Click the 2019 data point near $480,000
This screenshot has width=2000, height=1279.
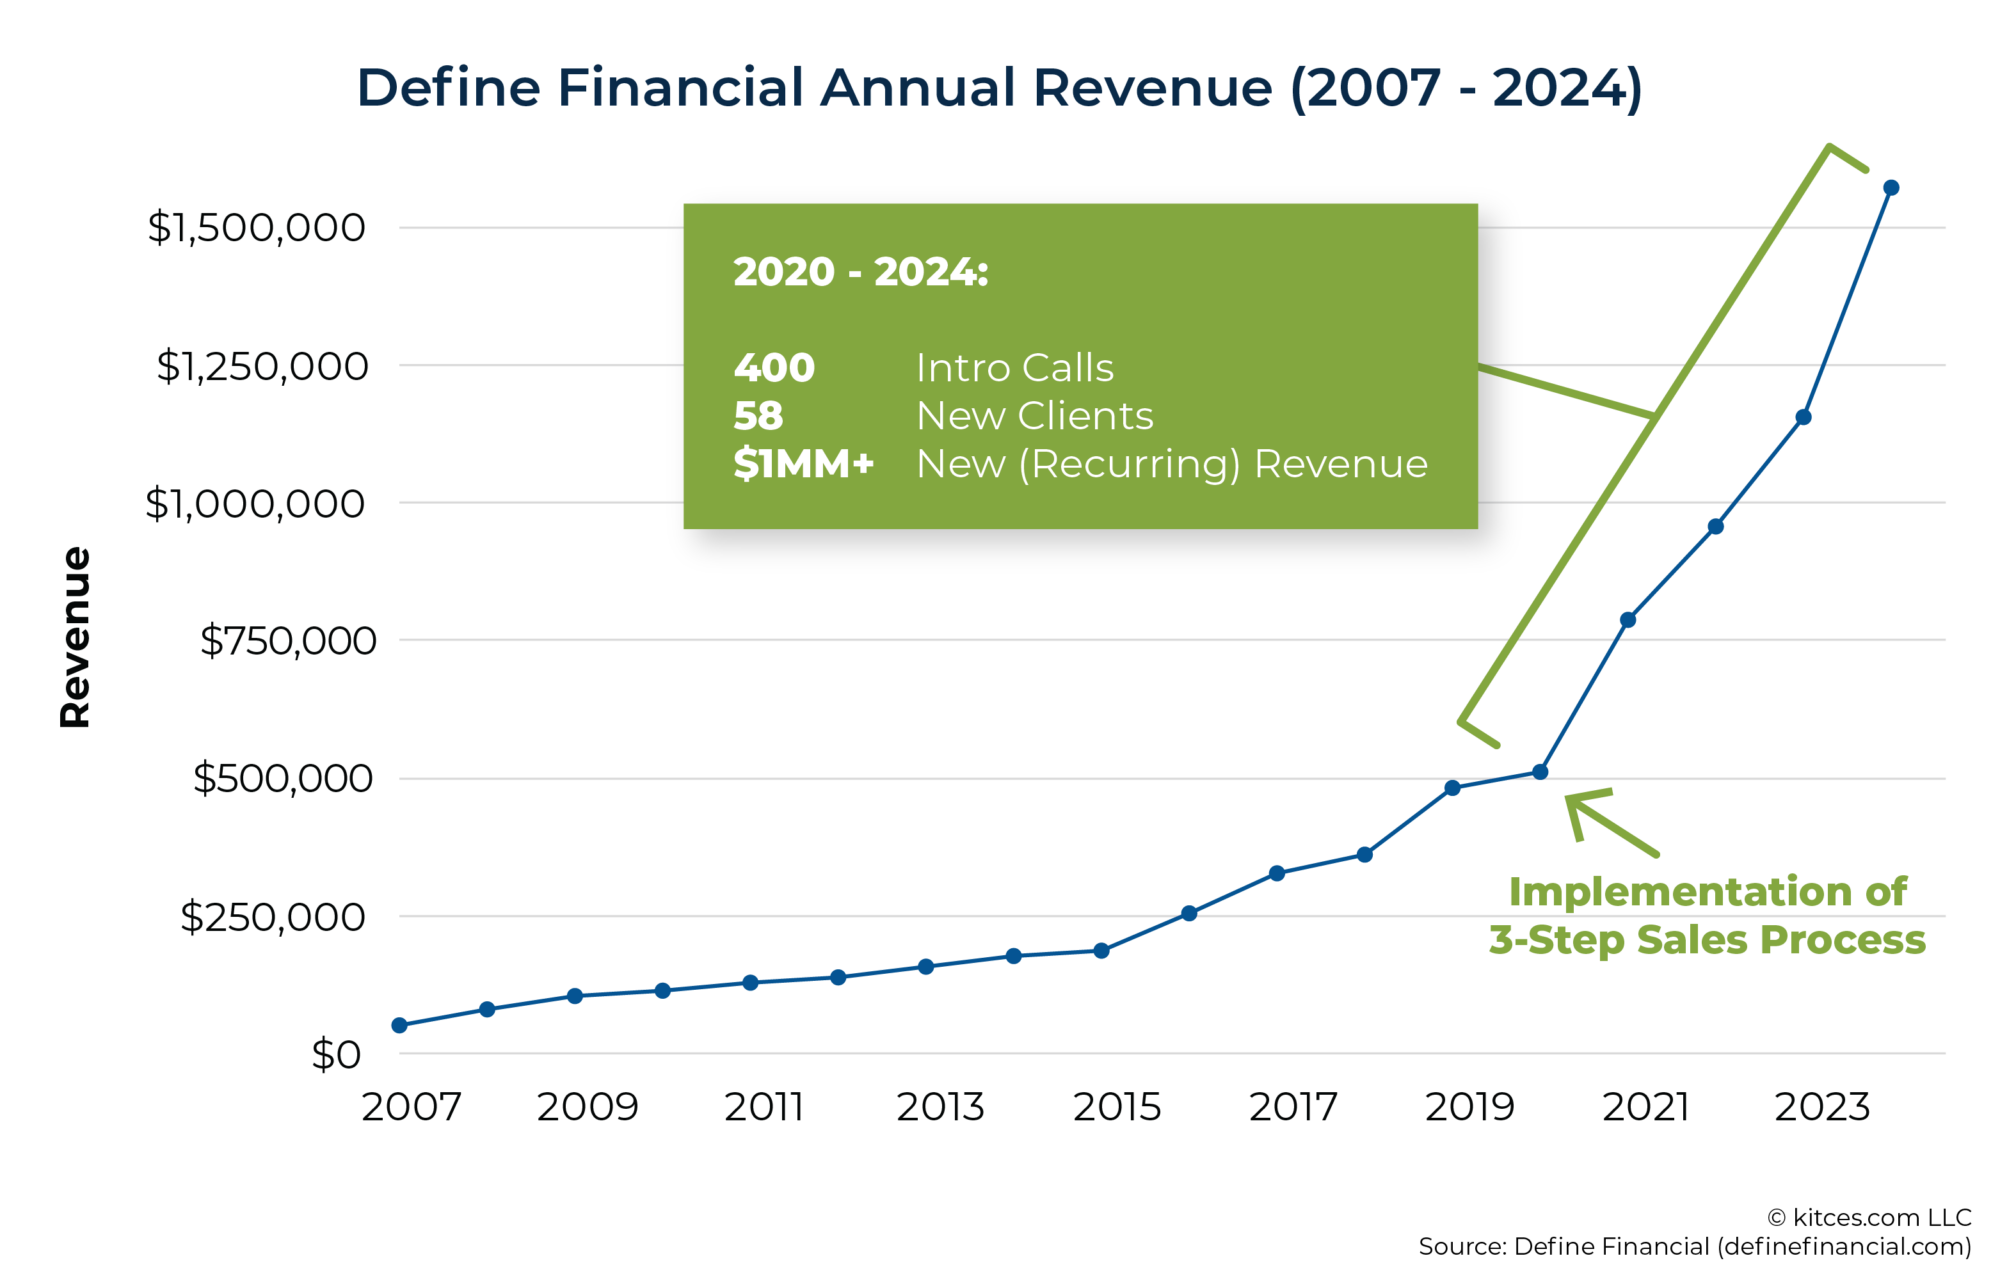pyautogui.click(x=1452, y=787)
